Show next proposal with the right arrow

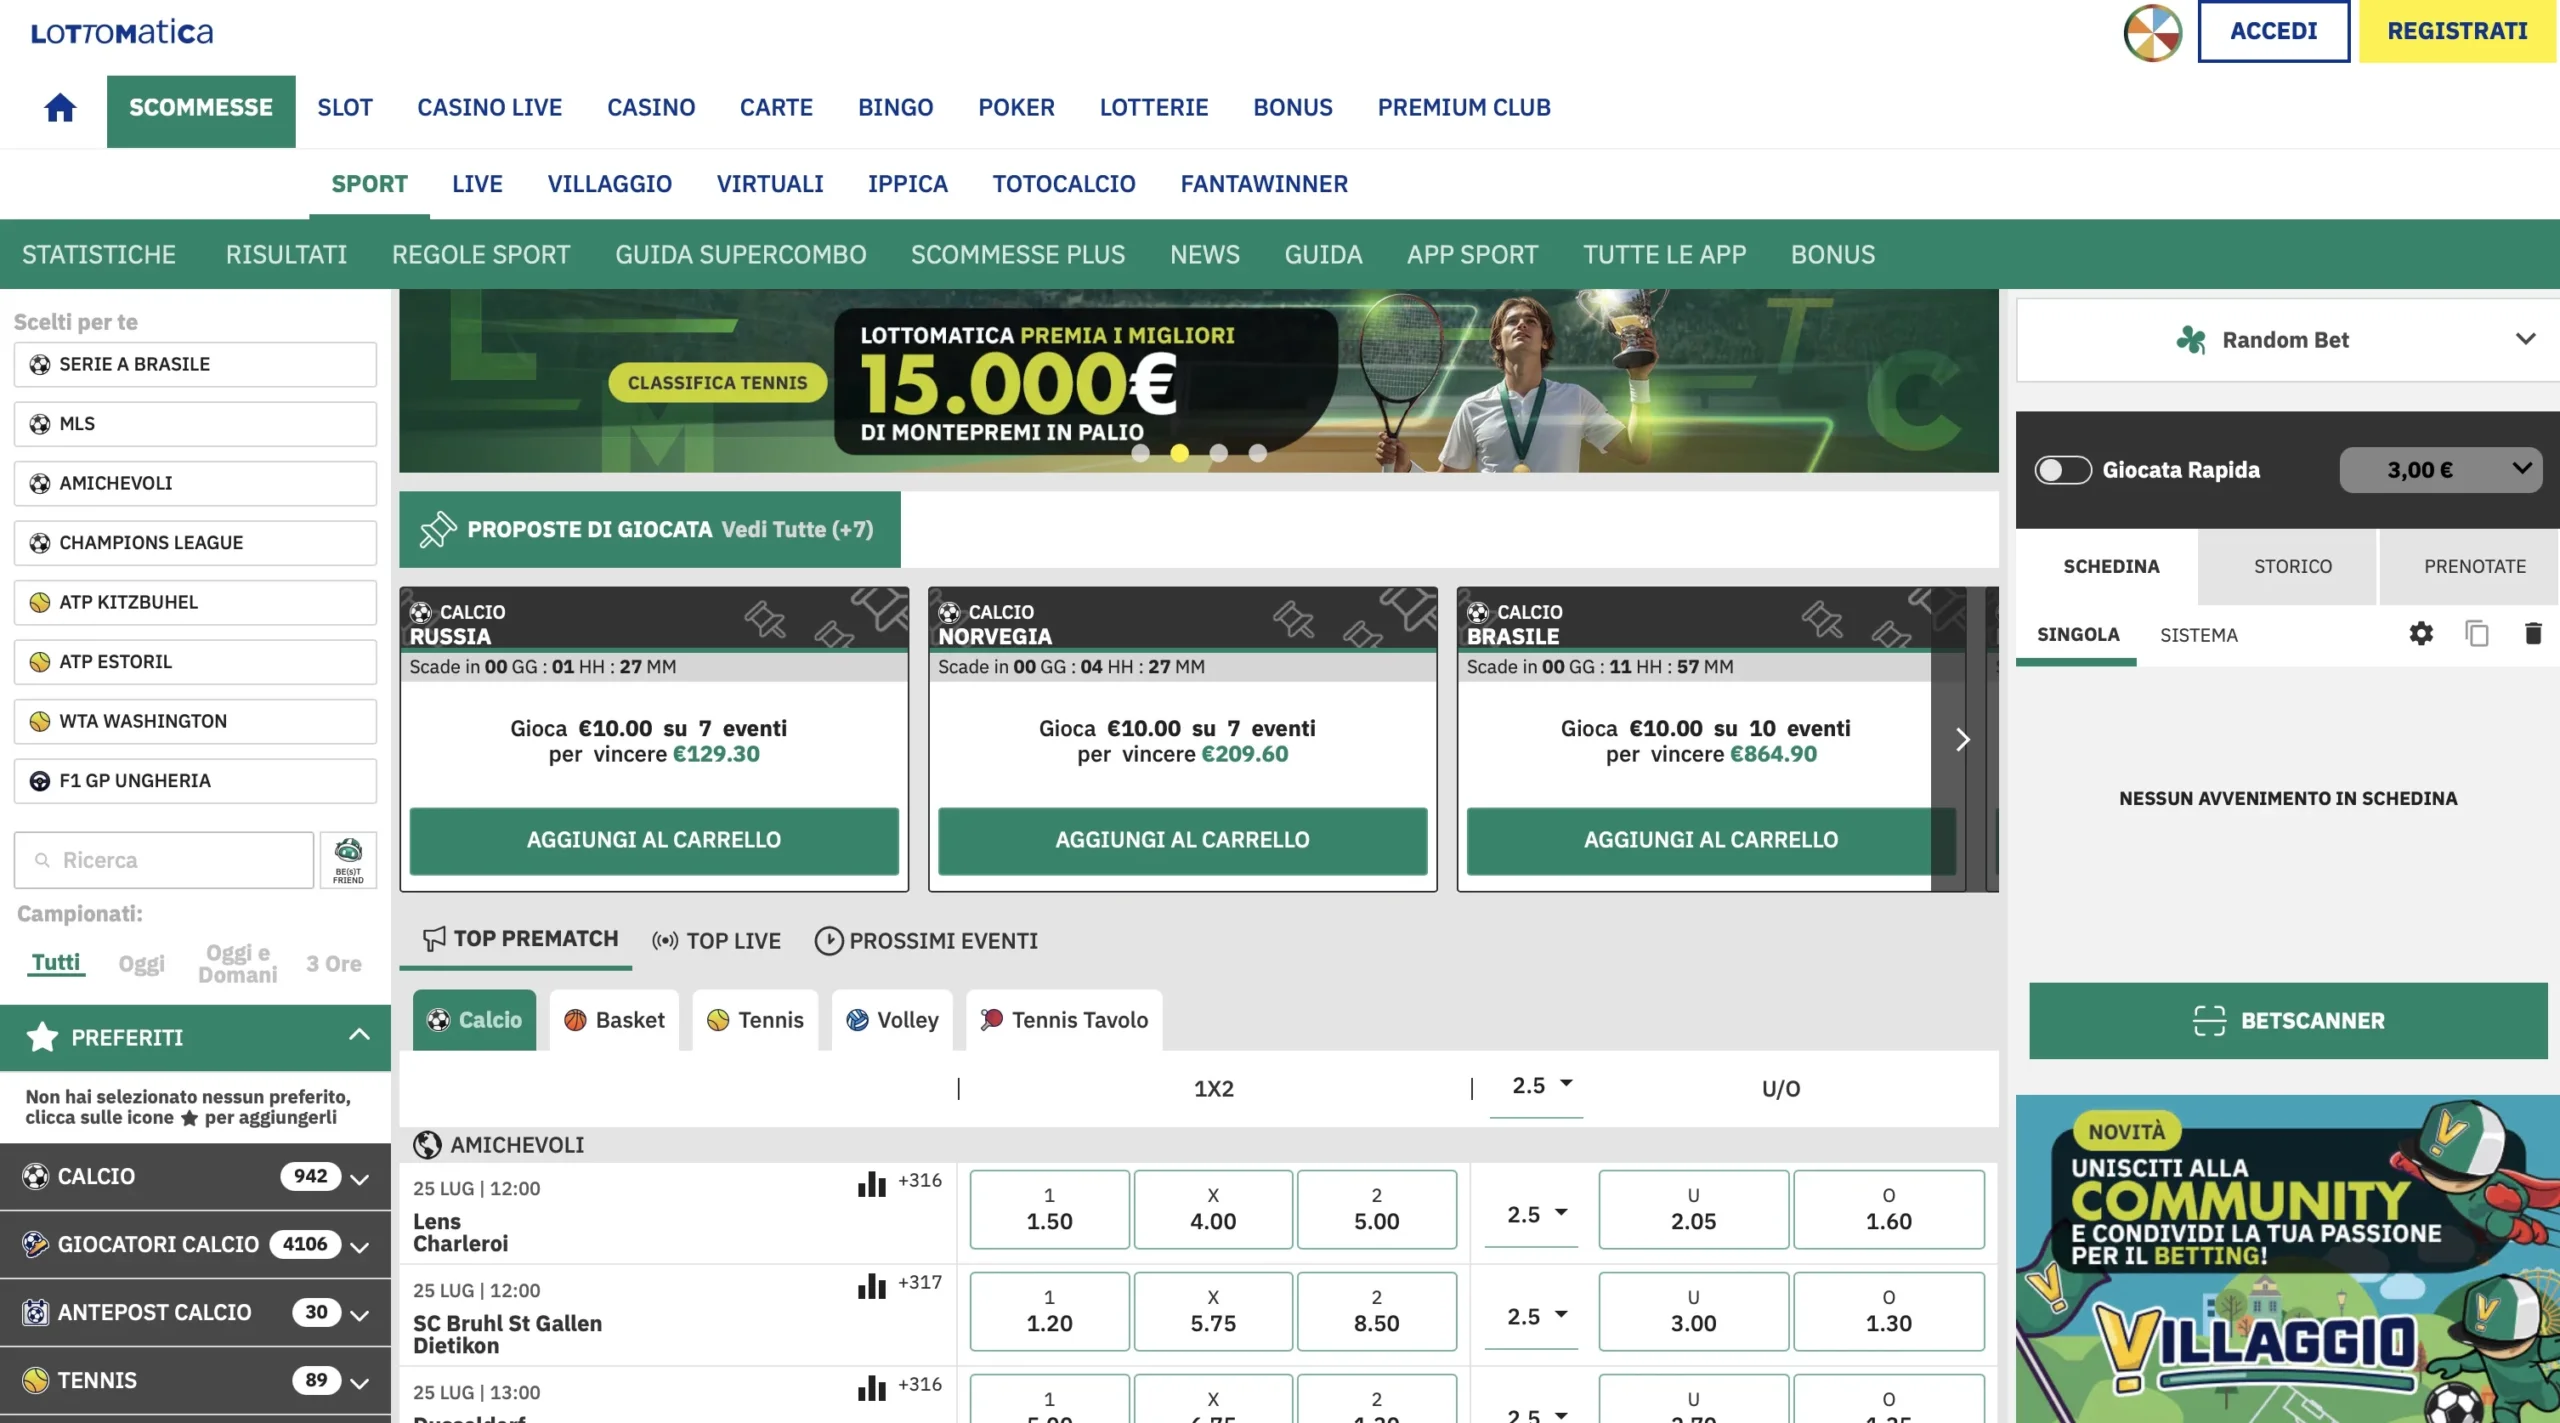[x=1962, y=740]
